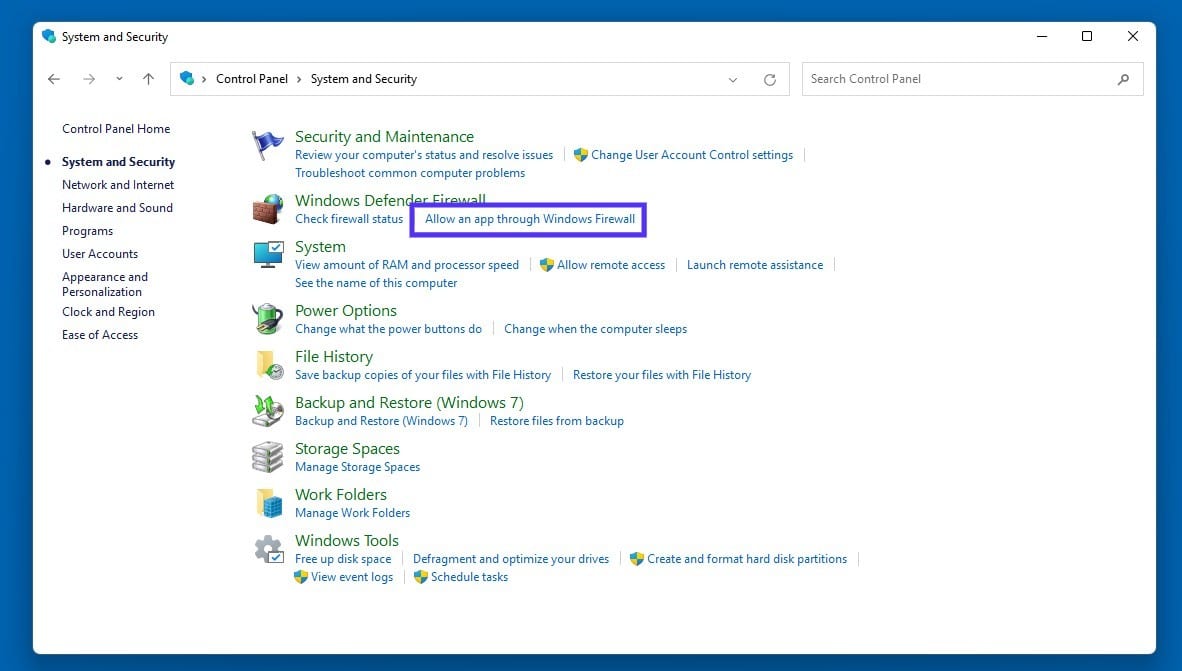
Task: Select the System monitor icon
Action: (267, 254)
